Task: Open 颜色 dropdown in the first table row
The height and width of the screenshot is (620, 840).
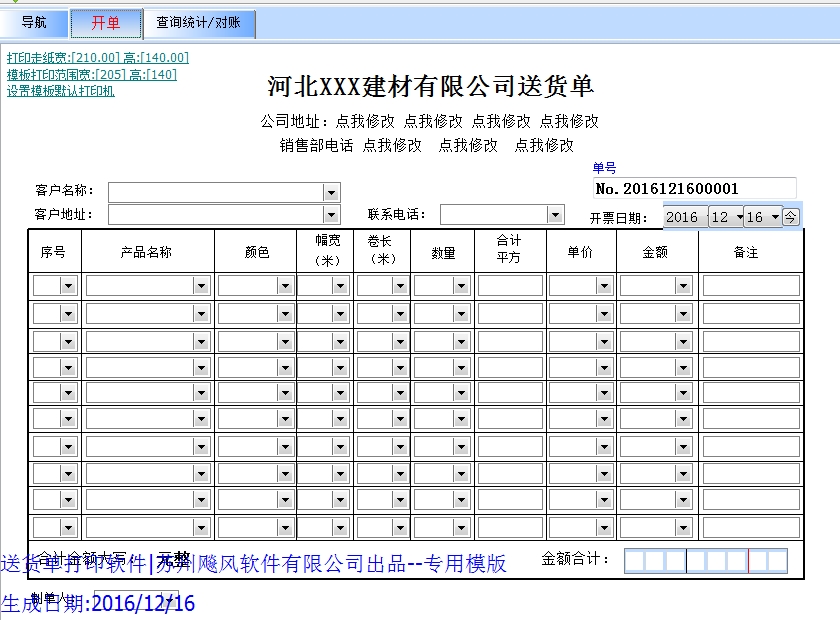Action: click(x=285, y=286)
